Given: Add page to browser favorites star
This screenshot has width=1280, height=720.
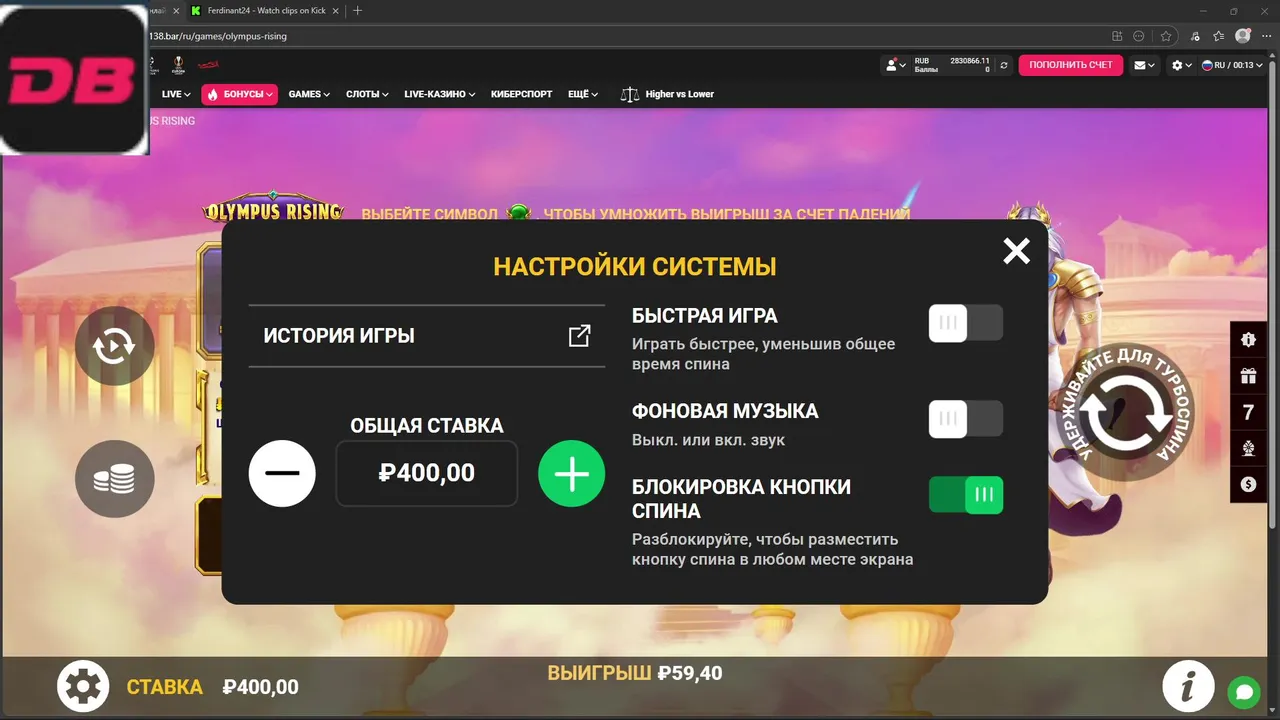Looking at the screenshot, I should [1166, 36].
